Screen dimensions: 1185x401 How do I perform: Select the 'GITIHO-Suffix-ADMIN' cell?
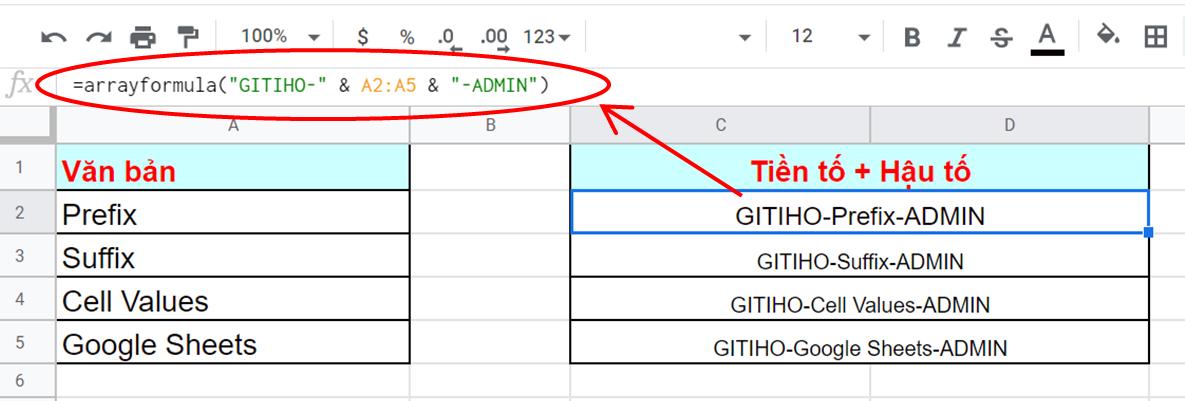[859, 256]
